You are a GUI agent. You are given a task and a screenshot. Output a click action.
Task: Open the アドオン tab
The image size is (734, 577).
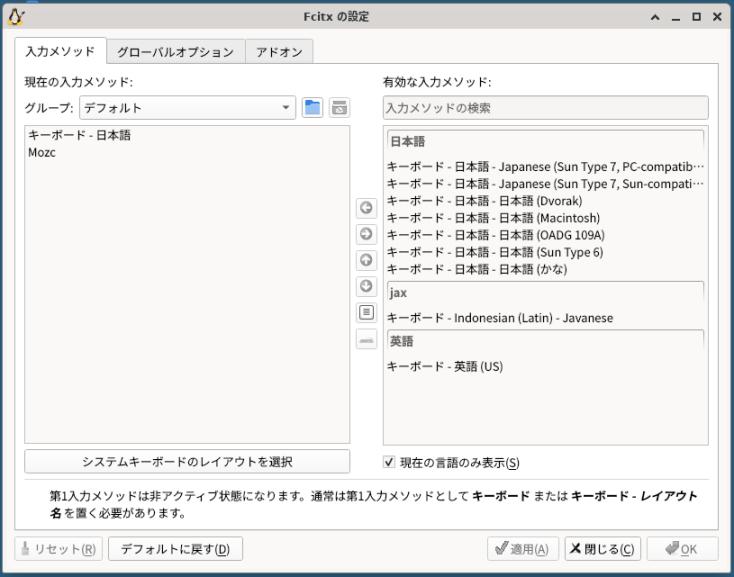coord(279,52)
